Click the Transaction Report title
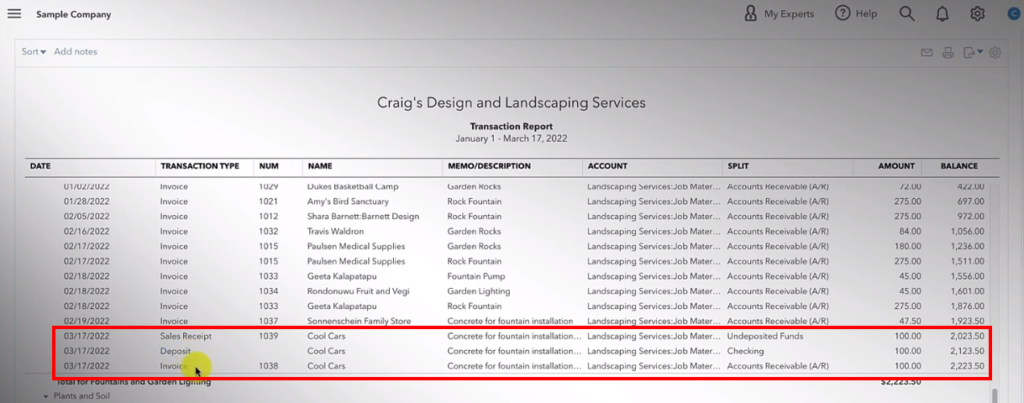 [511, 127]
